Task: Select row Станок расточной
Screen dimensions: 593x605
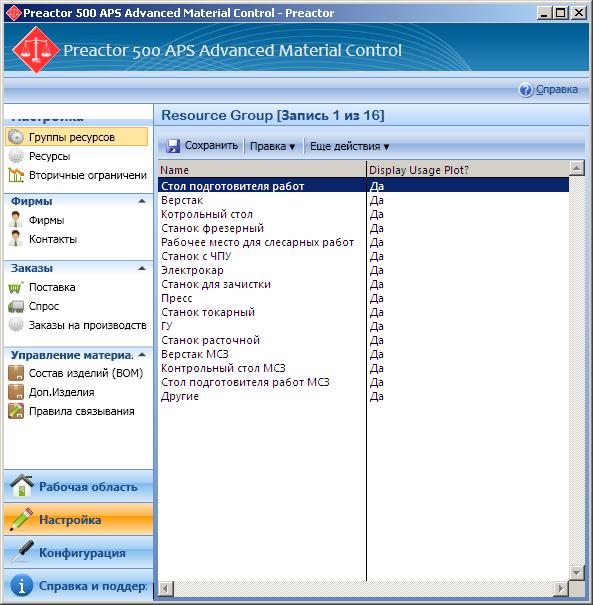Action: click(363, 340)
